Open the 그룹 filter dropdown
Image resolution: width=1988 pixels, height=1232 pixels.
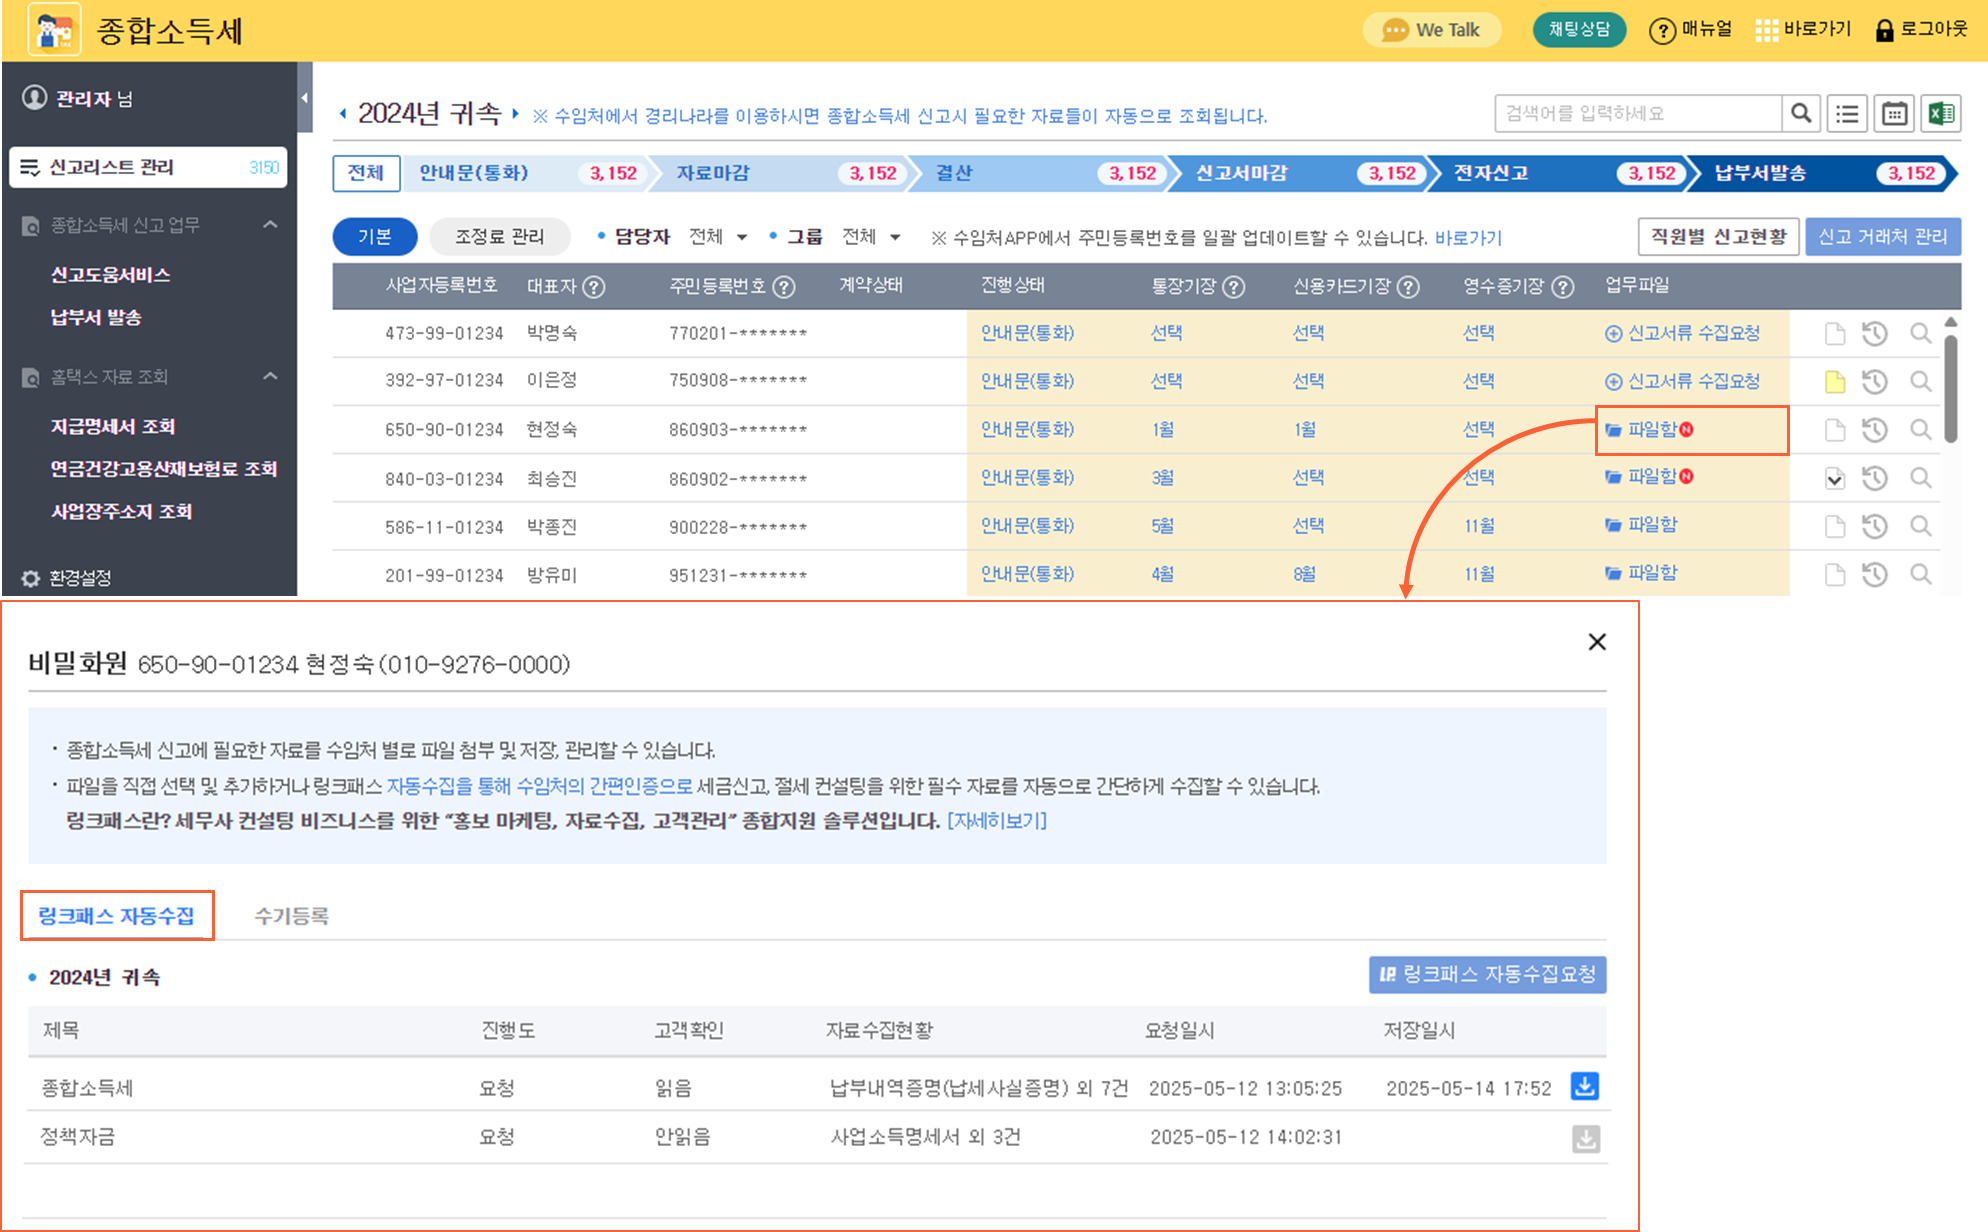point(871,237)
